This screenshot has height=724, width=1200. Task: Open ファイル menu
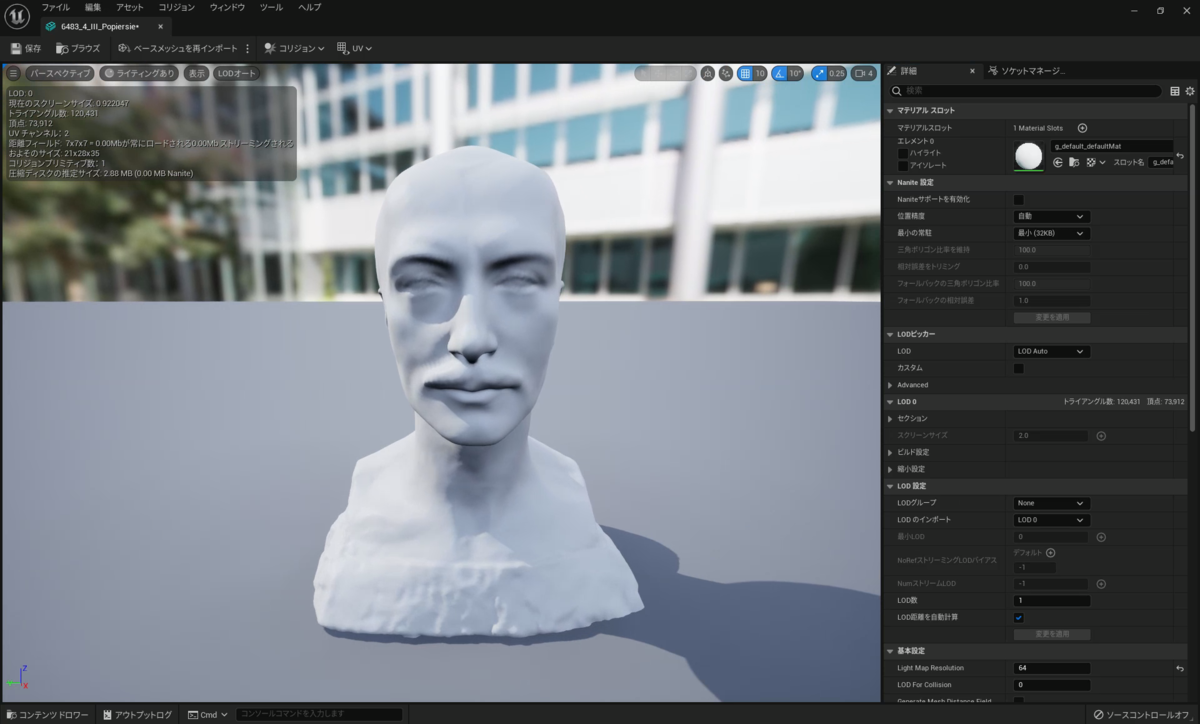(55, 7)
